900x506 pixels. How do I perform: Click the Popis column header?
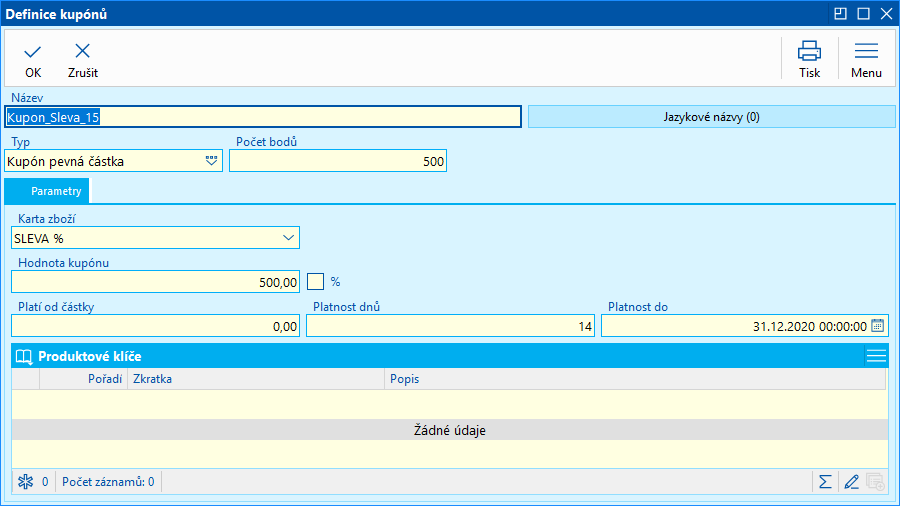click(x=635, y=379)
